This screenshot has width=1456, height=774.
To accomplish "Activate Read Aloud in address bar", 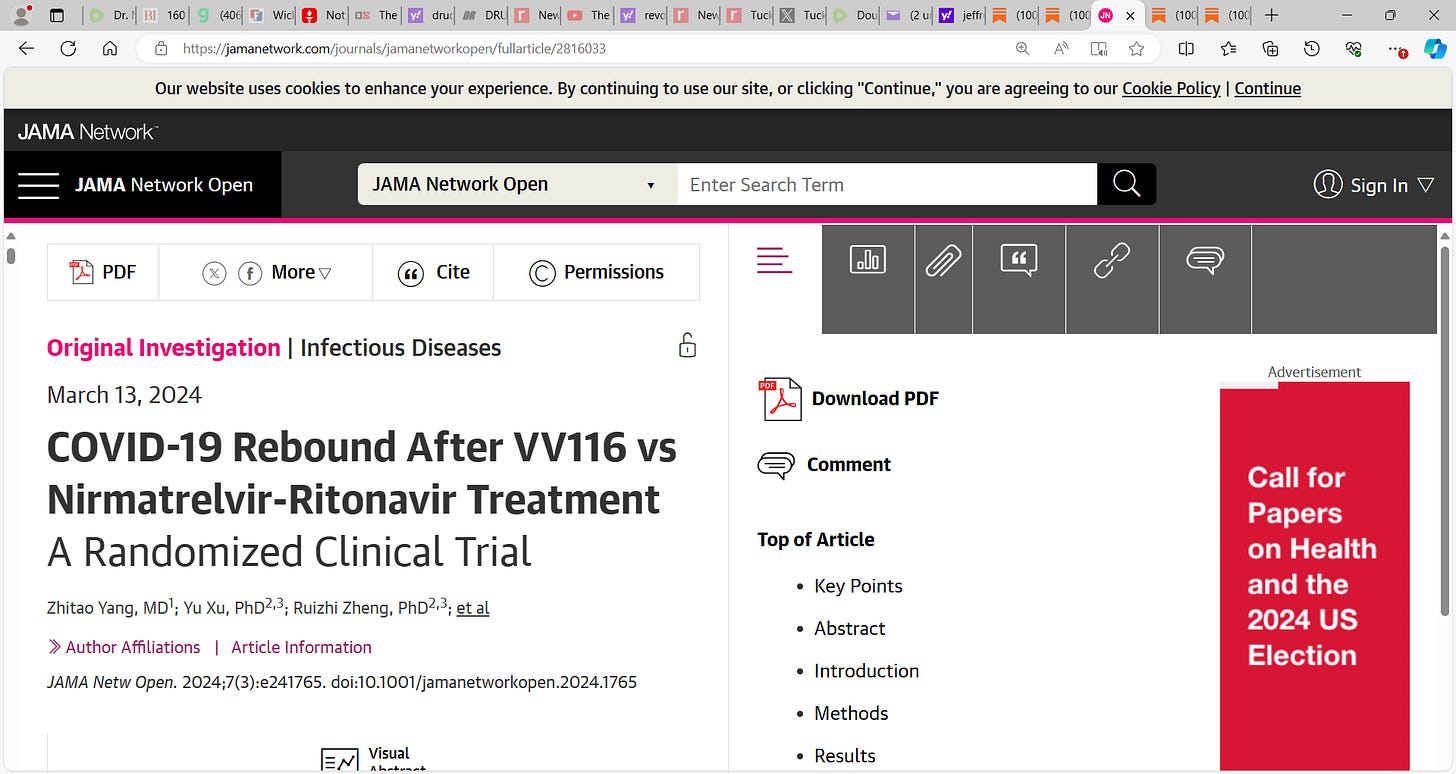I will 1061,48.
